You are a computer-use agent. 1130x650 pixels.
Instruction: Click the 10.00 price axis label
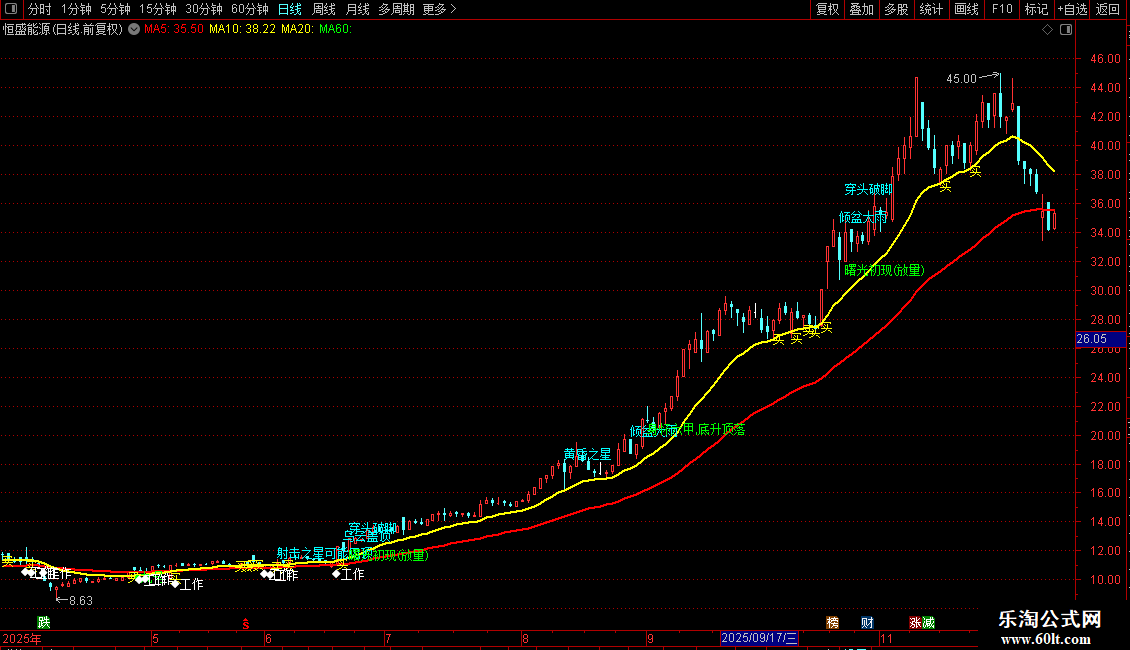pos(1105,580)
